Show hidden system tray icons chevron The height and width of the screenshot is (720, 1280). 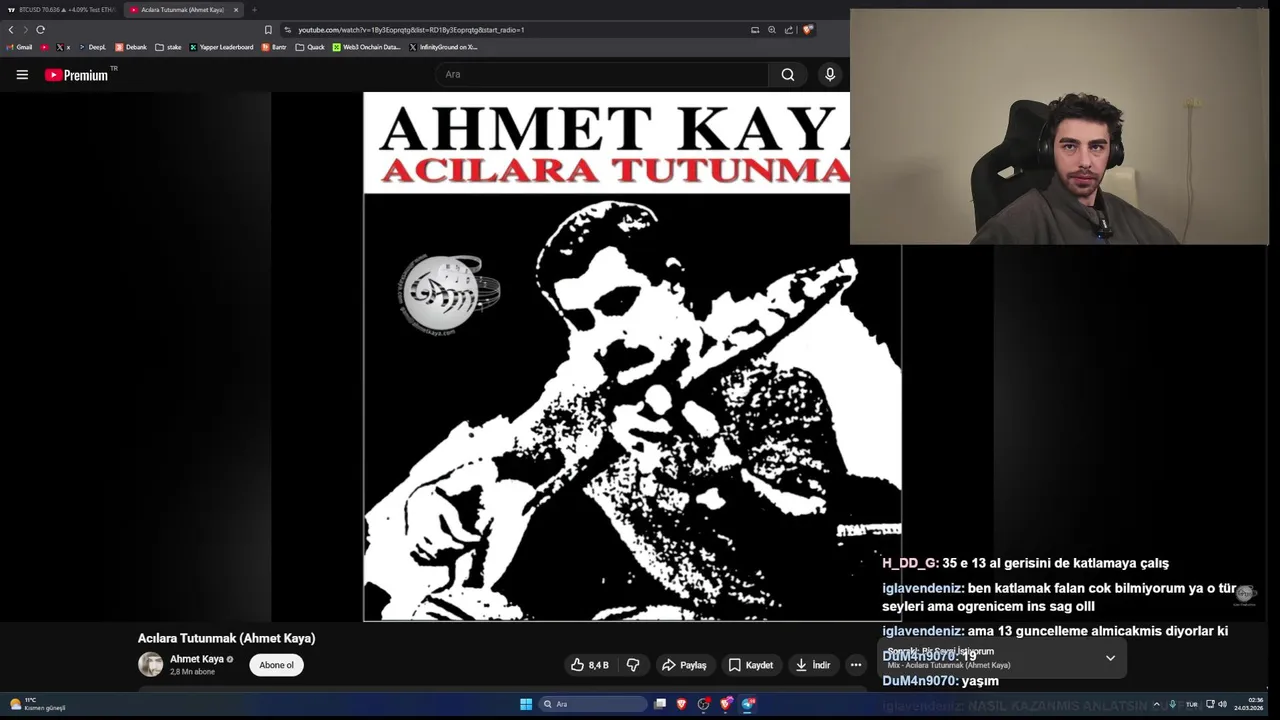(1156, 704)
